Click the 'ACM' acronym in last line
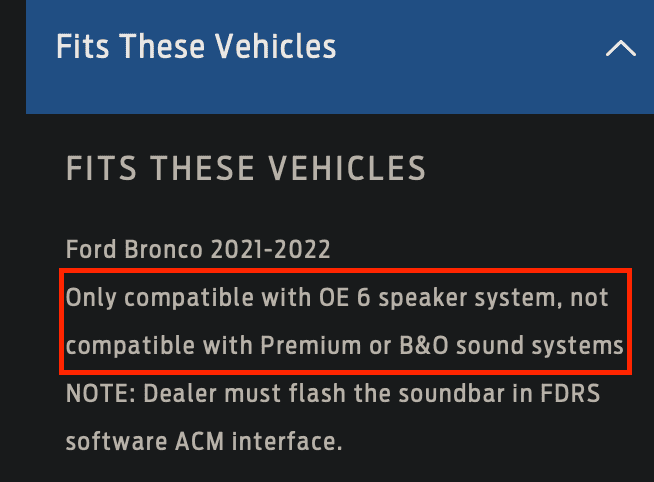654x482 pixels. pyautogui.click(x=199, y=441)
